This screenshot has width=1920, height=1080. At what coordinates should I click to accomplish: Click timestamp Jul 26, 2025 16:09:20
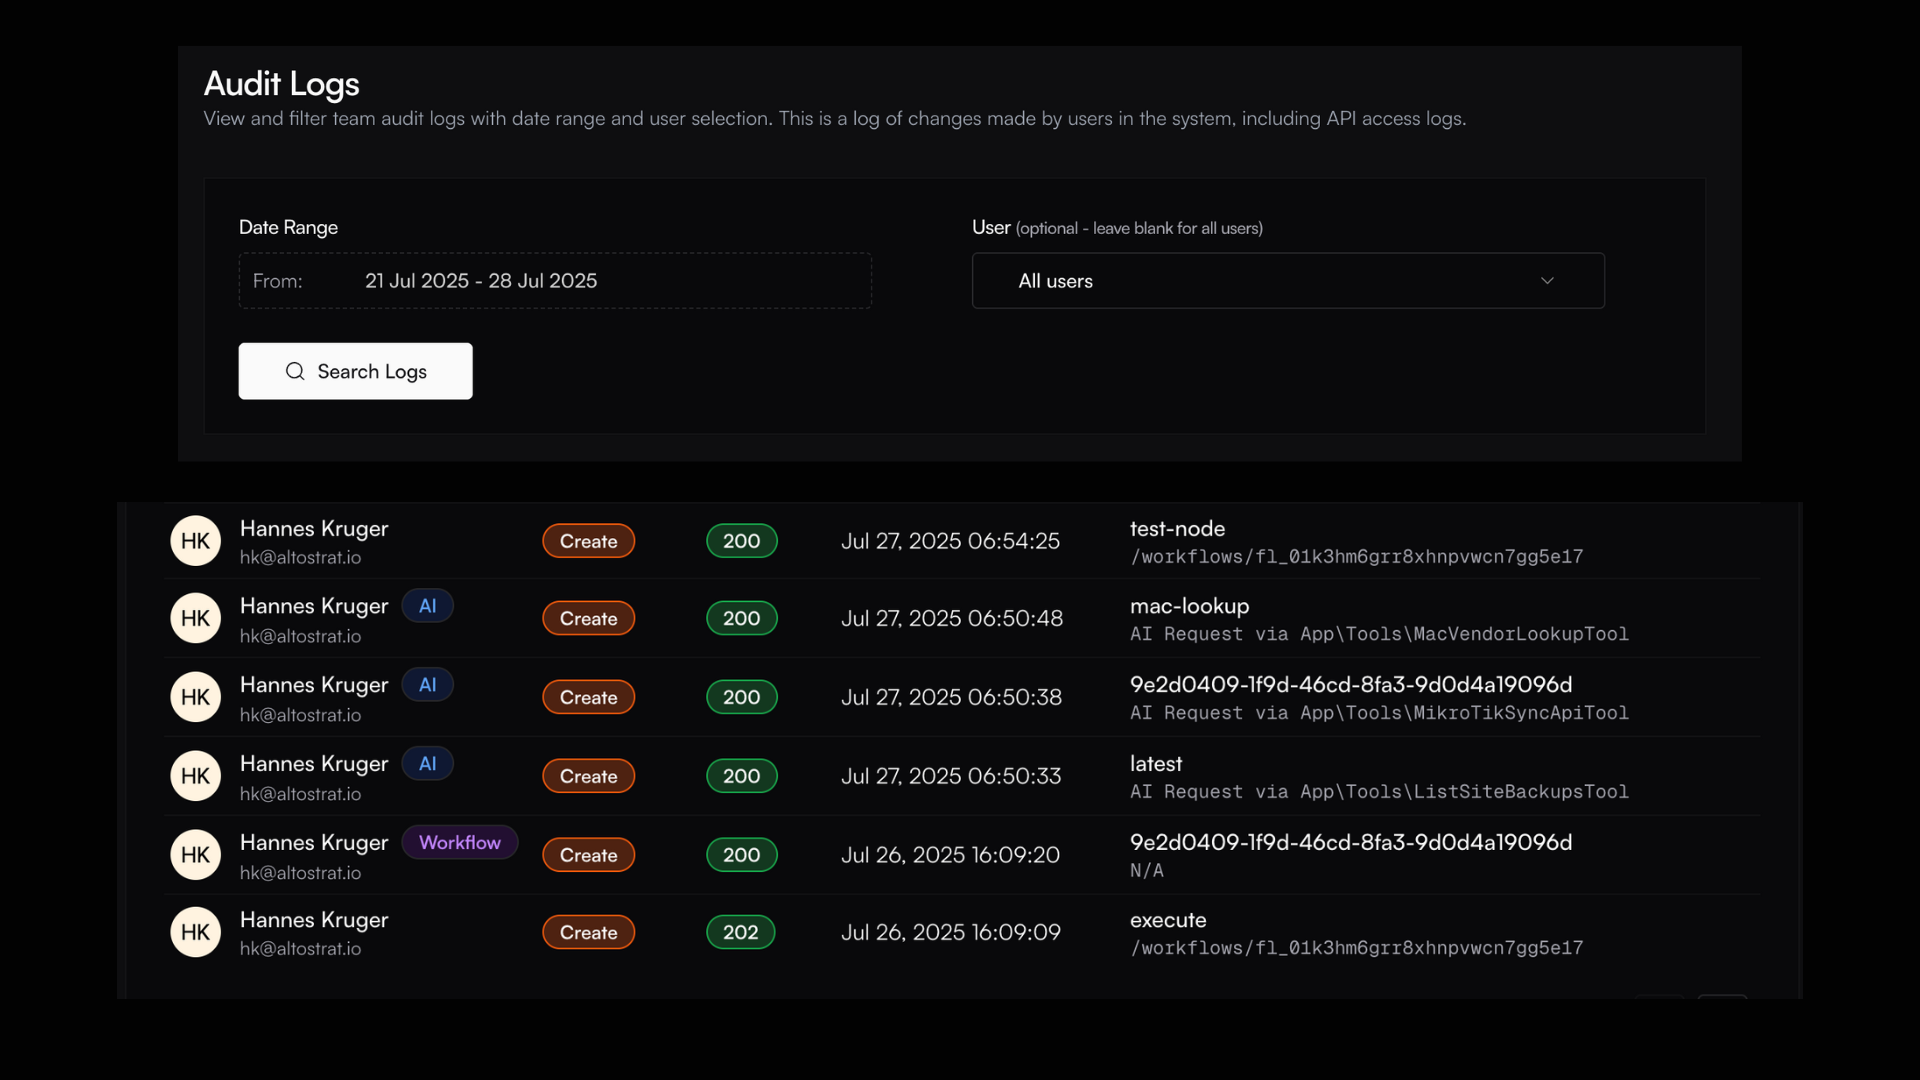click(950, 855)
